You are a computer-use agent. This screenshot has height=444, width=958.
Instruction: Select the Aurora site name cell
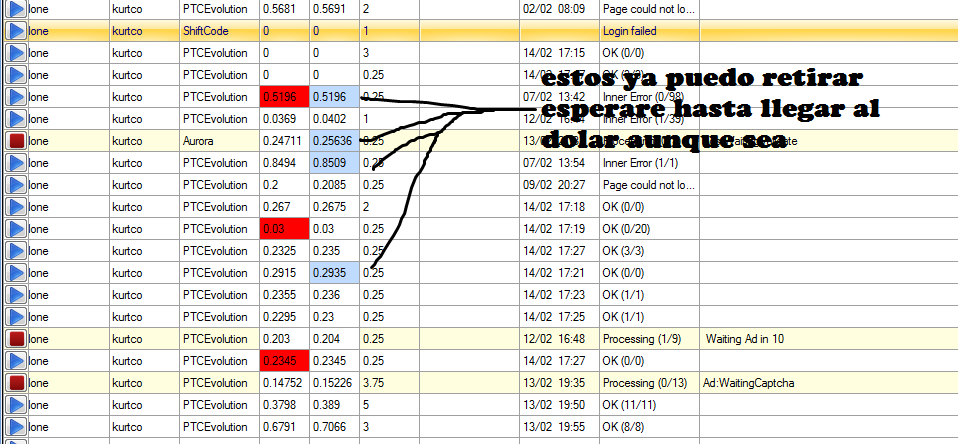pos(219,141)
